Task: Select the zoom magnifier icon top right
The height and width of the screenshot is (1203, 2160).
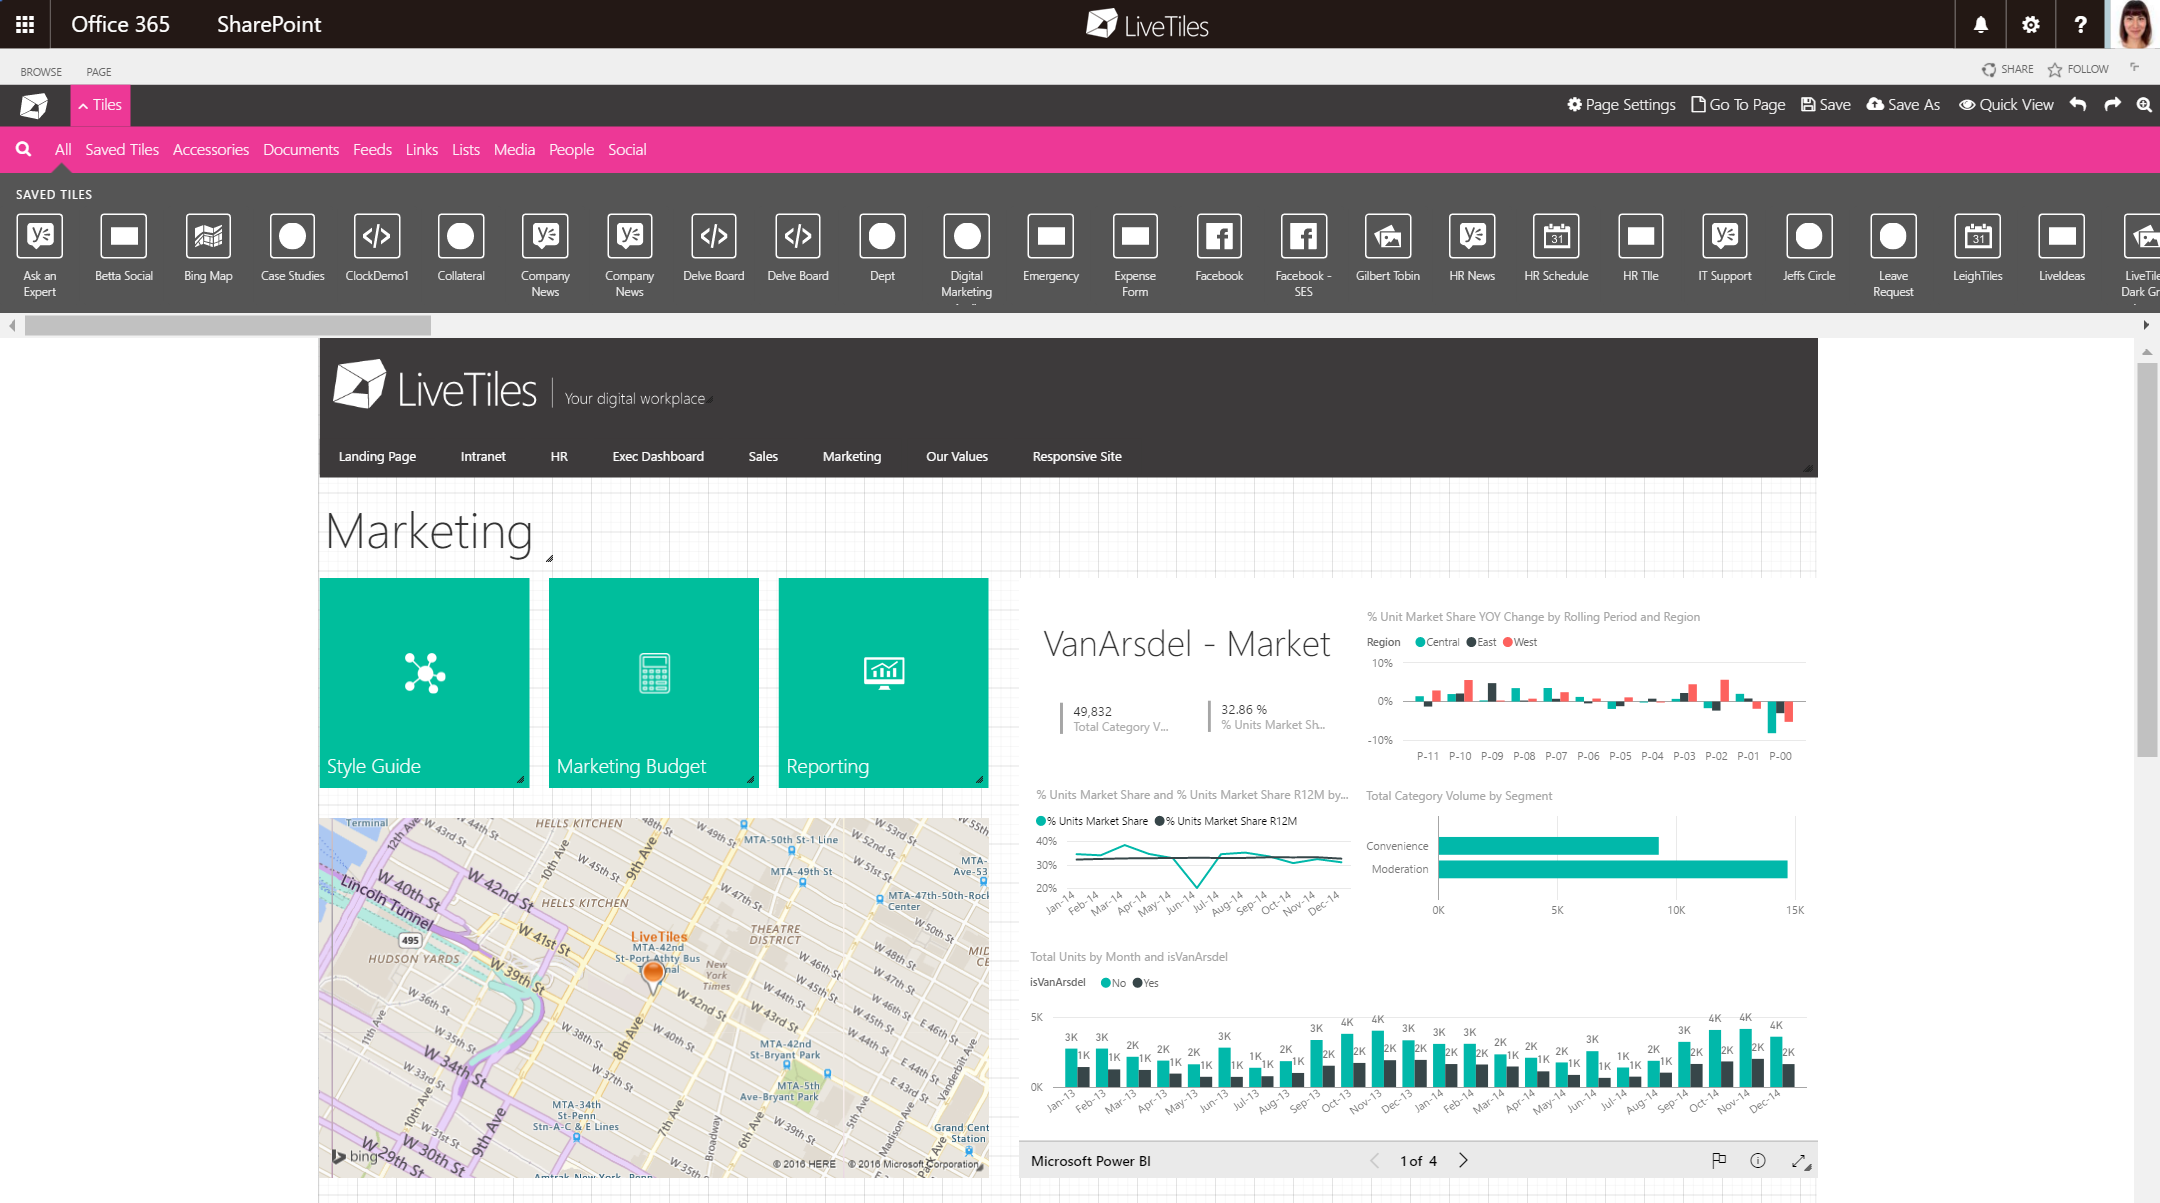Action: tap(2146, 104)
